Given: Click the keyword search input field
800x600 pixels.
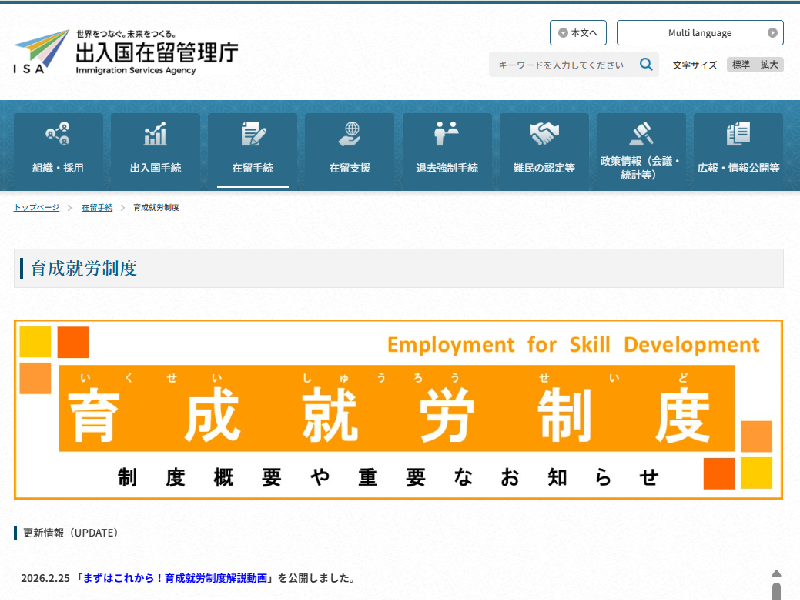Looking at the screenshot, I should tap(562, 65).
